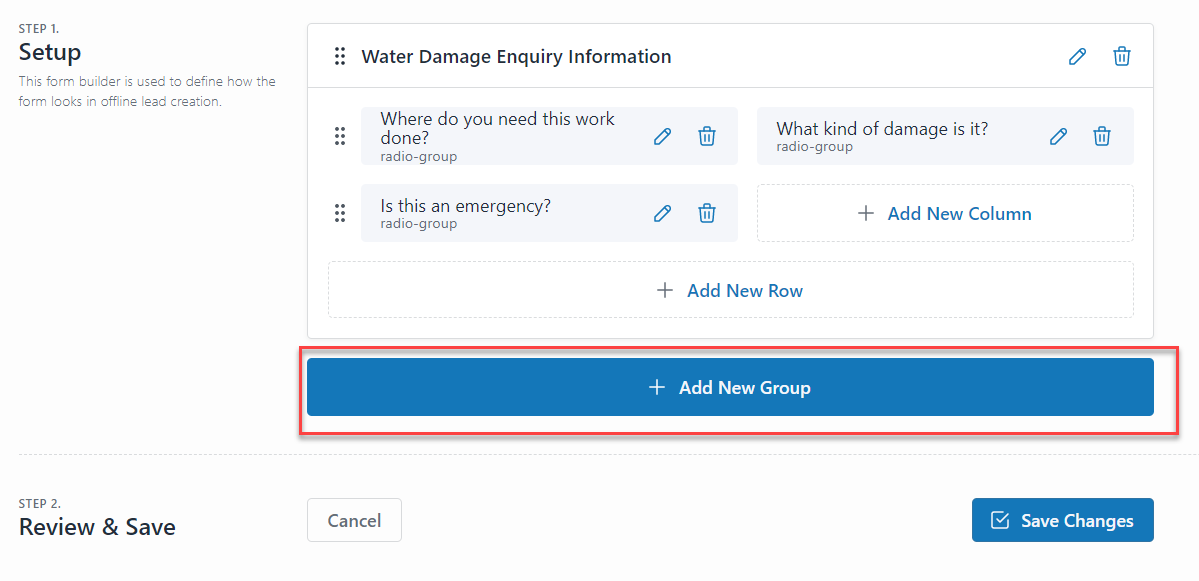The height and width of the screenshot is (581, 1199).
Task: Select the drag handle beside 'Is this an emergency?'
Action: [340, 213]
